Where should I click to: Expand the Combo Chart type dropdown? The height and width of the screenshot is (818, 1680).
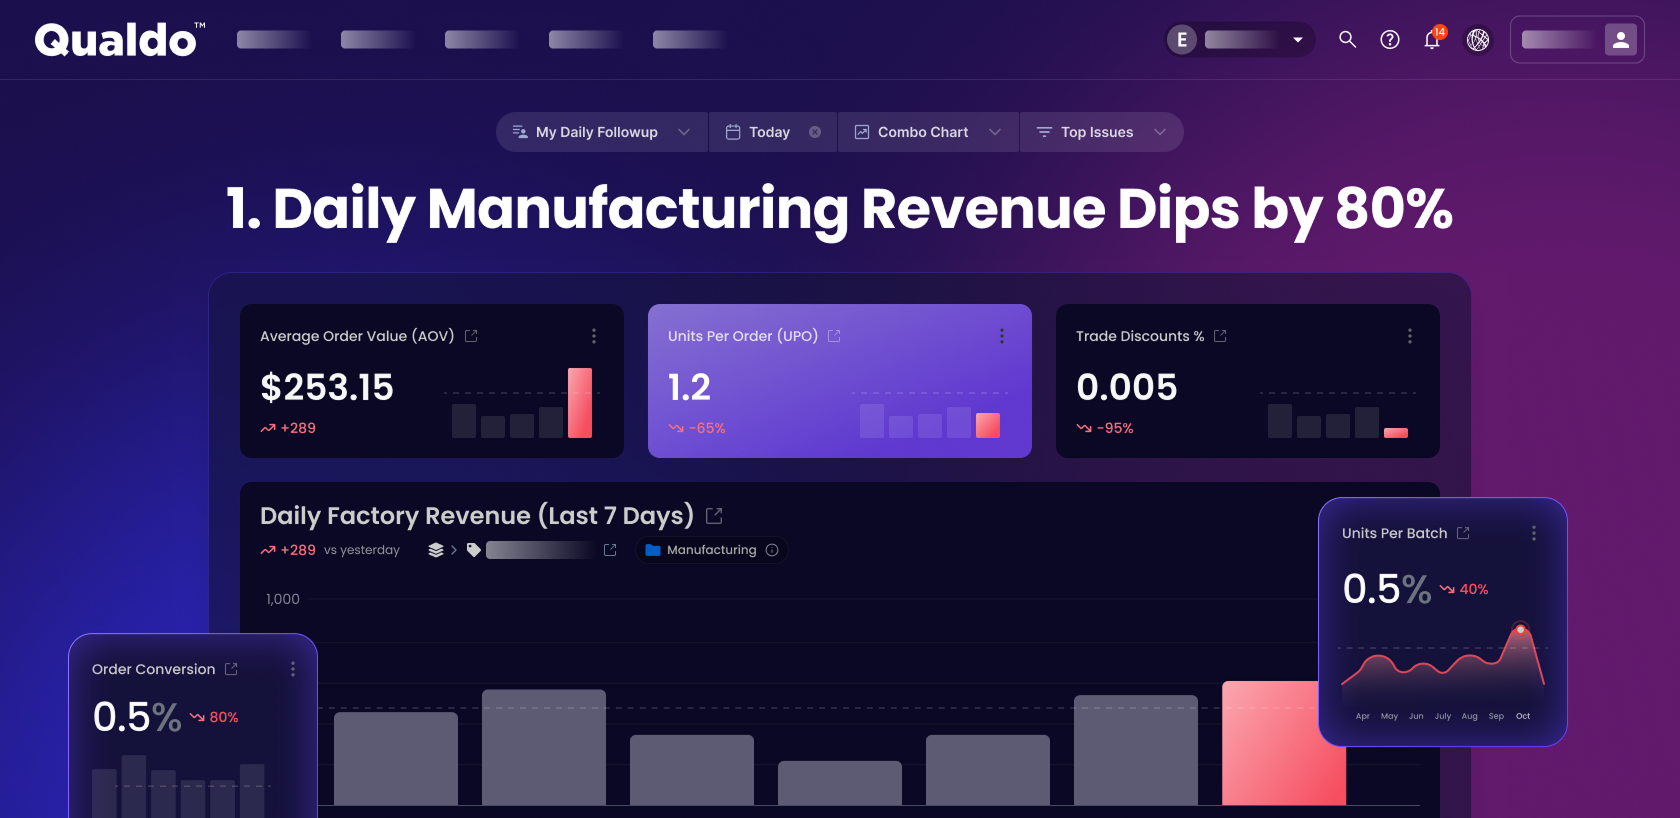pyautogui.click(x=995, y=132)
